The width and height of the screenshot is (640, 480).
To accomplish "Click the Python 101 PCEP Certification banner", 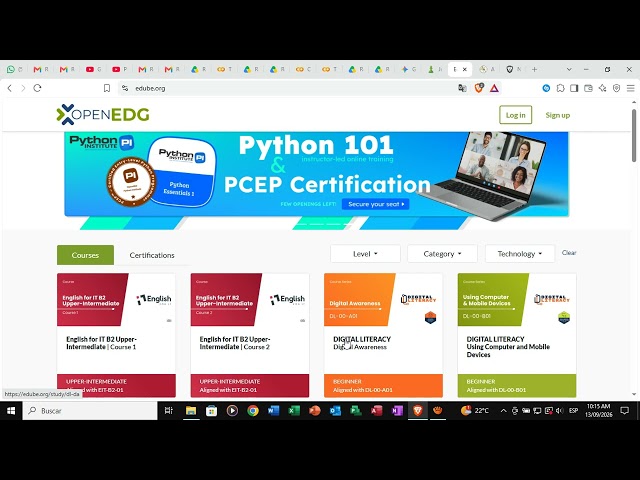I will [x=316, y=174].
